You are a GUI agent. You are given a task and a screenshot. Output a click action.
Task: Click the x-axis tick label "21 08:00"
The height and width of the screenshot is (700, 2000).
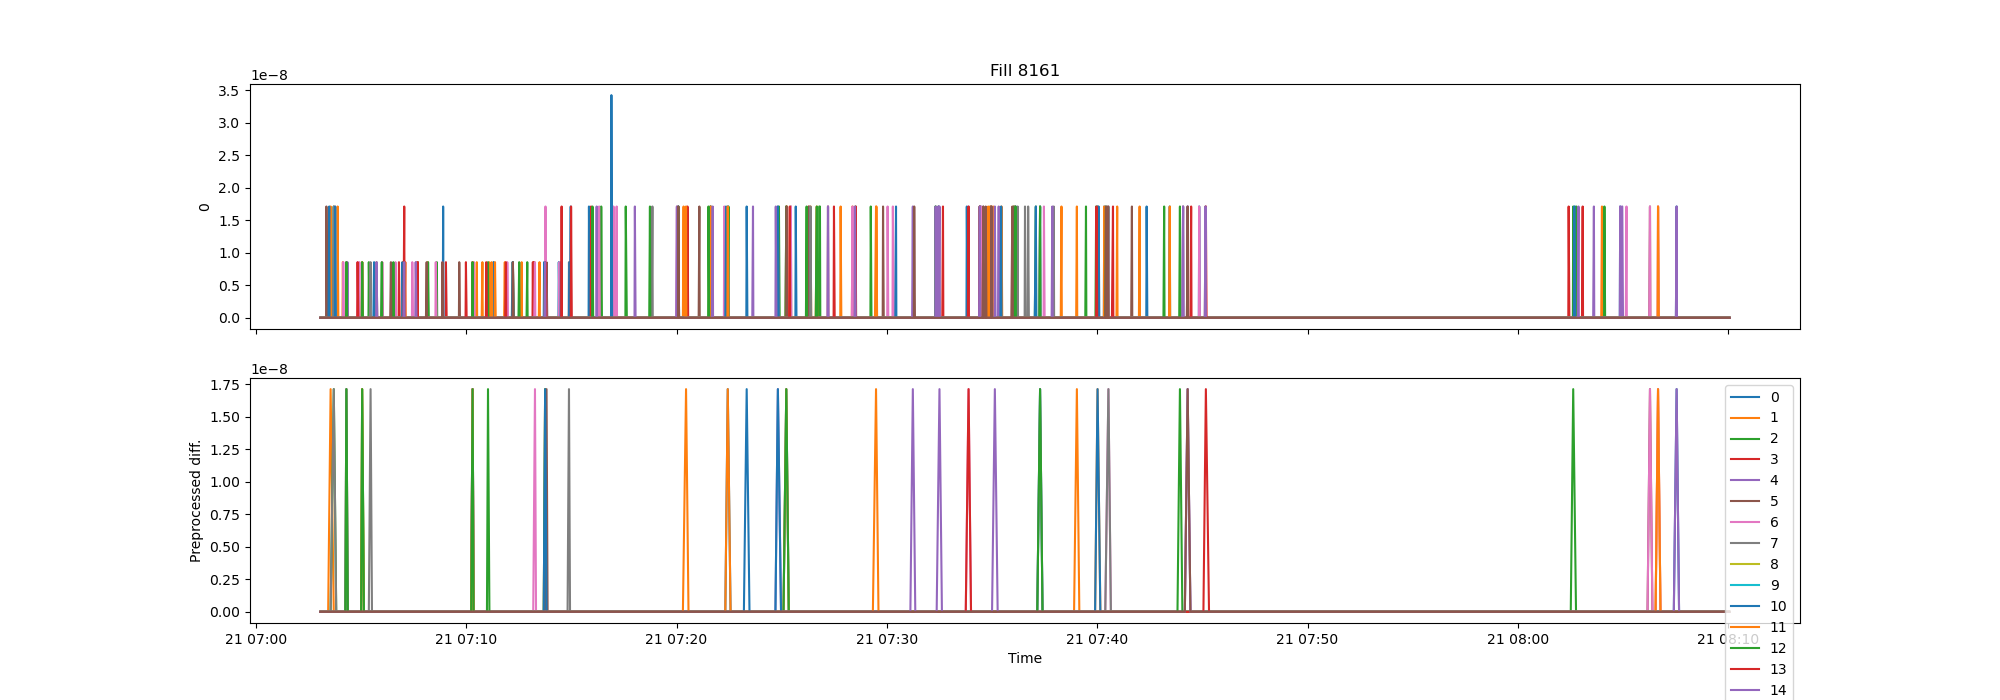click(1518, 639)
